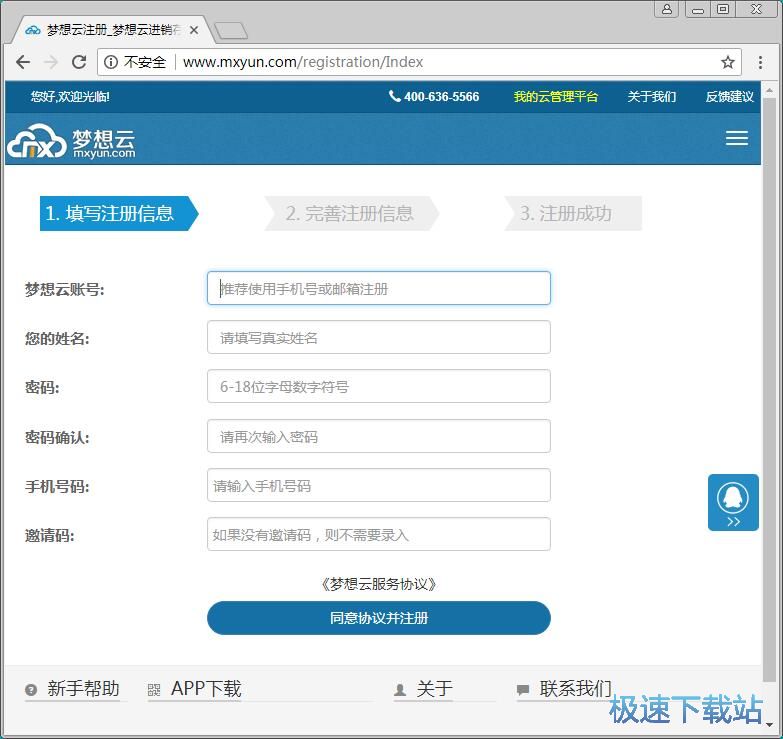Click the site info icon beside 不安全
This screenshot has height=739, width=783.
[111, 62]
